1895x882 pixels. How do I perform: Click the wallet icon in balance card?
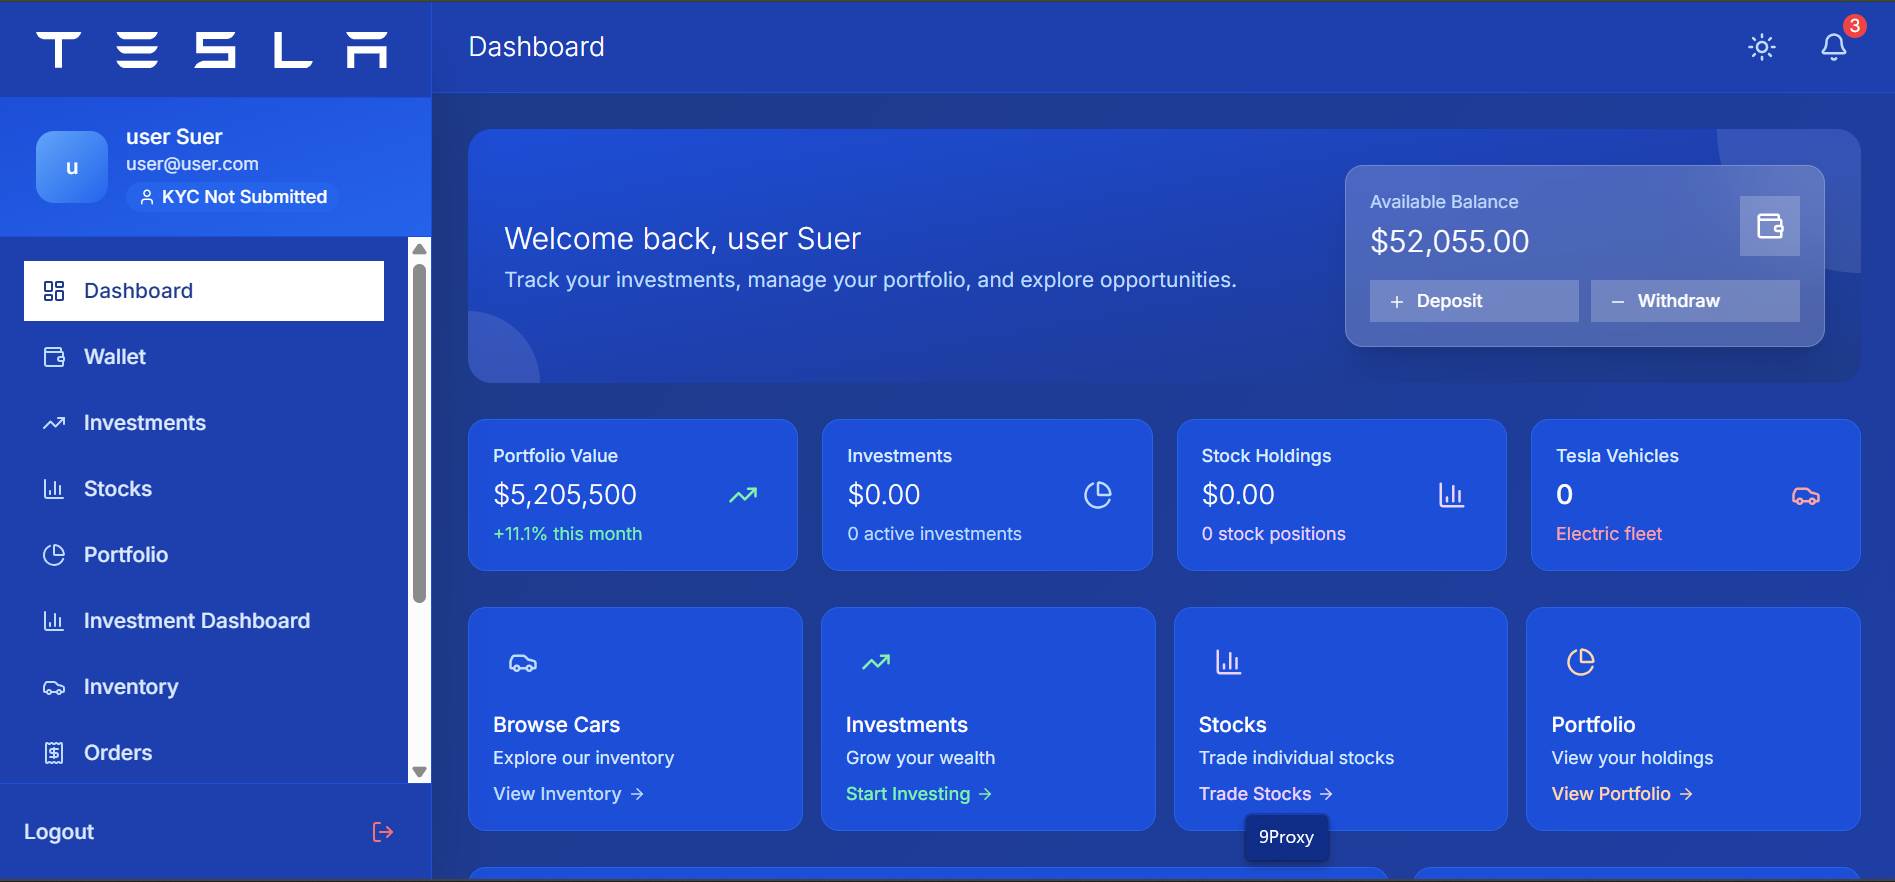pyautogui.click(x=1770, y=226)
